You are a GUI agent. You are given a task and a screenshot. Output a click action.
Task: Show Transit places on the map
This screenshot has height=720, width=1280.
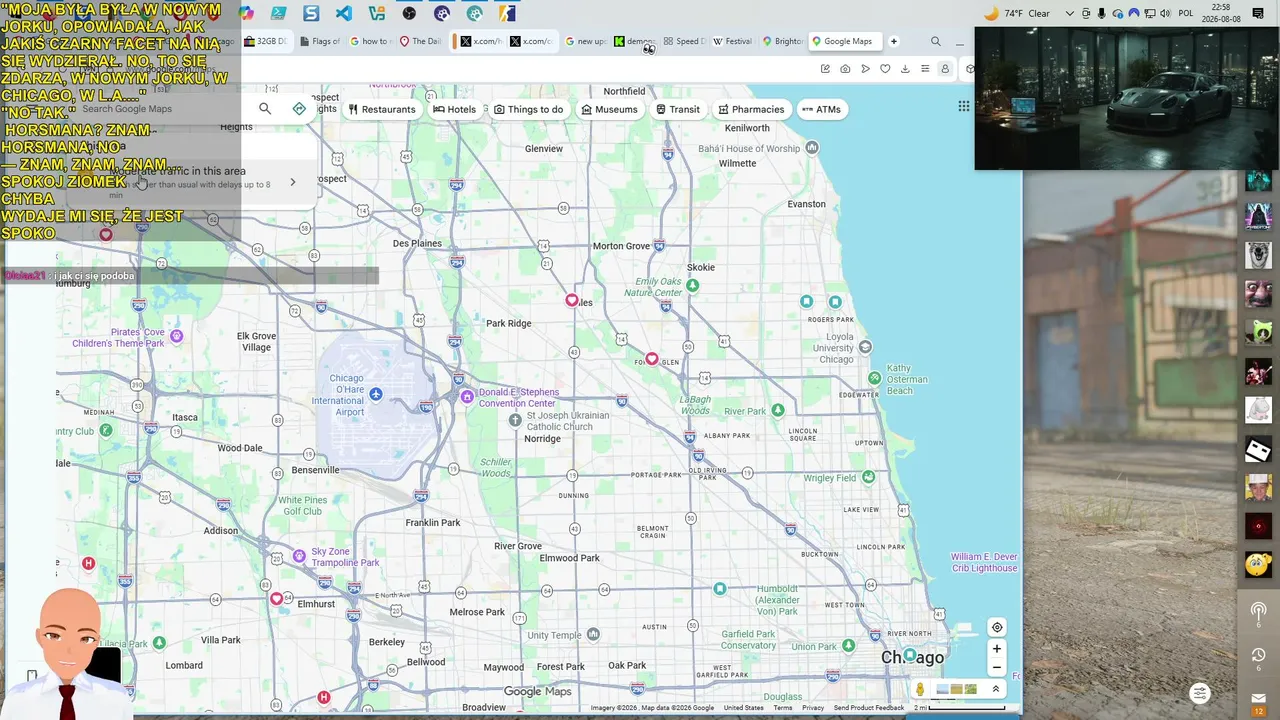tap(678, 109)
